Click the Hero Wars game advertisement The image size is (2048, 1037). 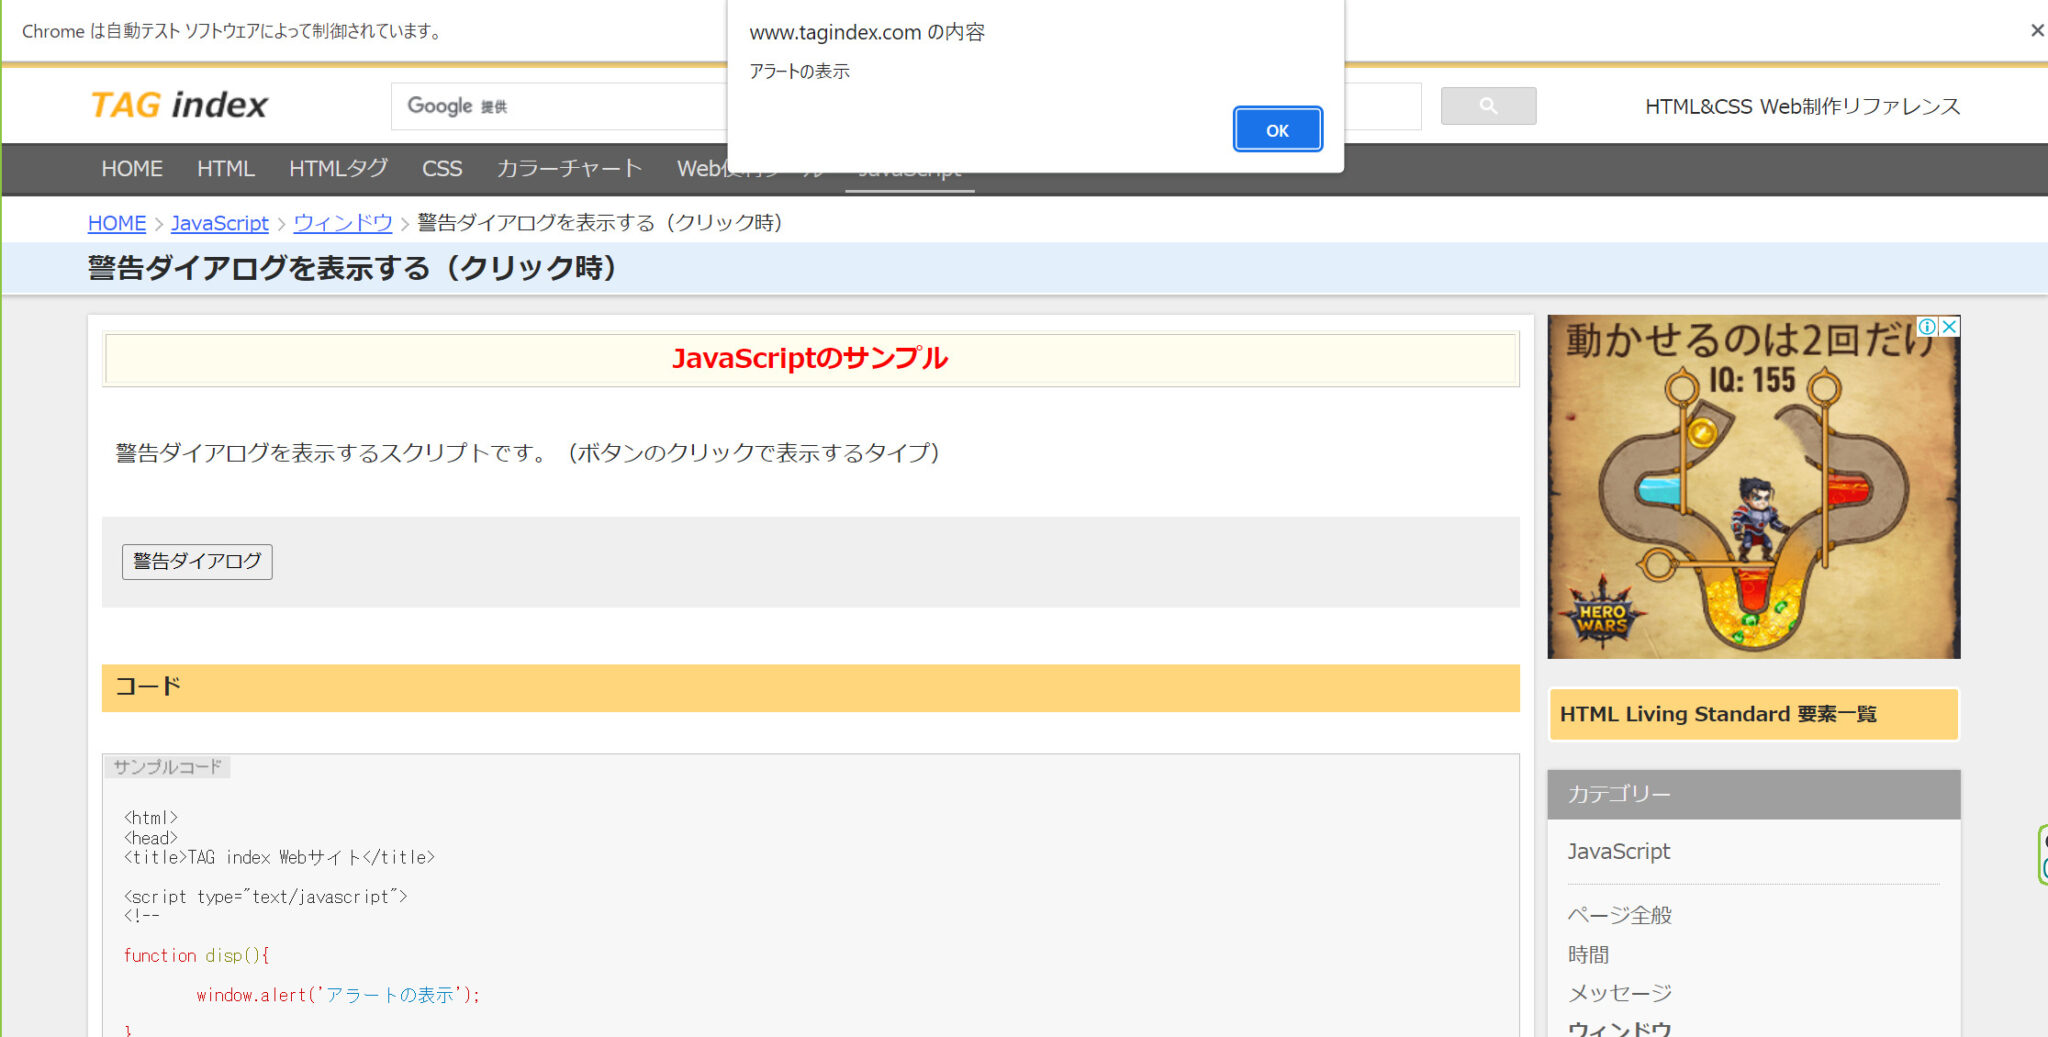coord(1752,500)
